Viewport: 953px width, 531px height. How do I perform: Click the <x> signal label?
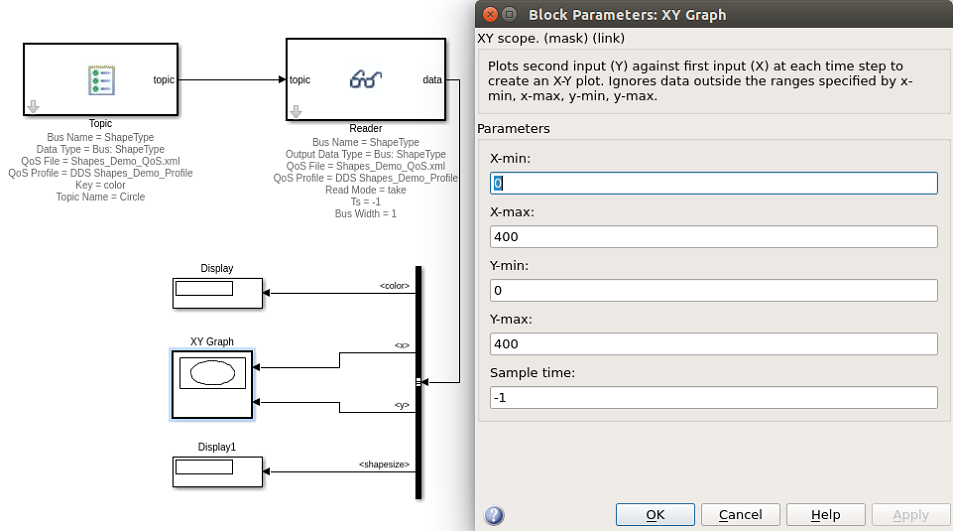pyautogui.click(x=402, y=345)
